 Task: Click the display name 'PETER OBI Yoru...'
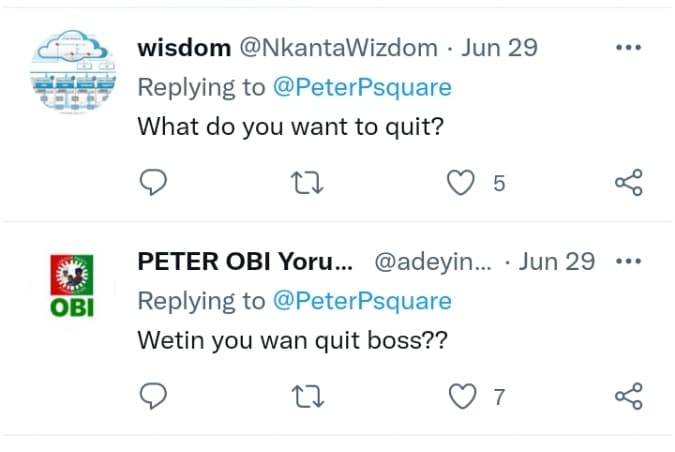(x=245, y=262)
